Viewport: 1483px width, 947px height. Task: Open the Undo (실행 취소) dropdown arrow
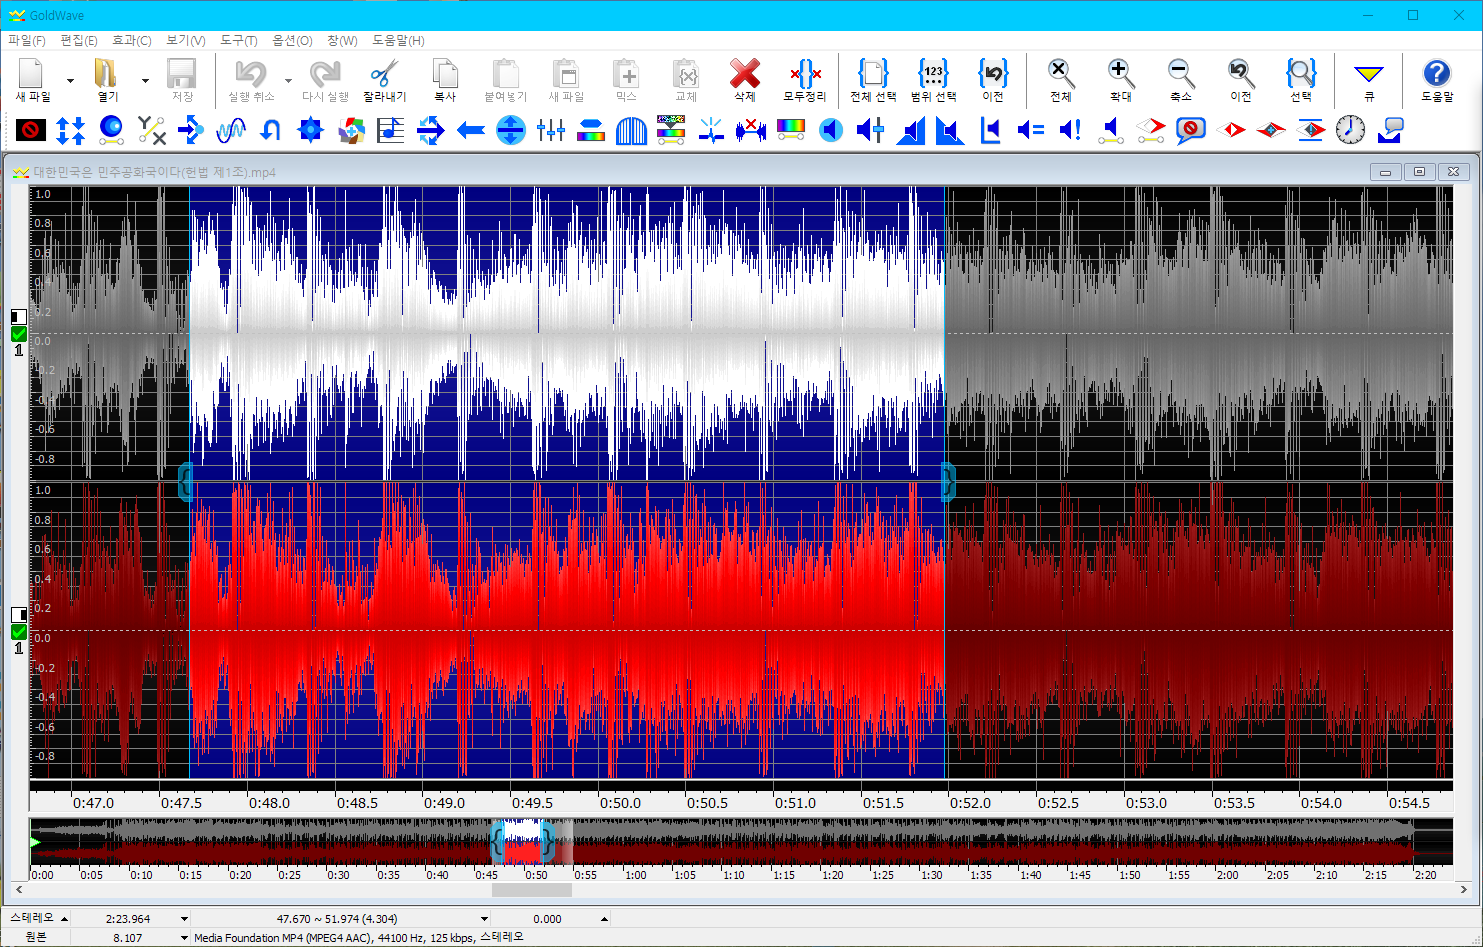[288, 81]
